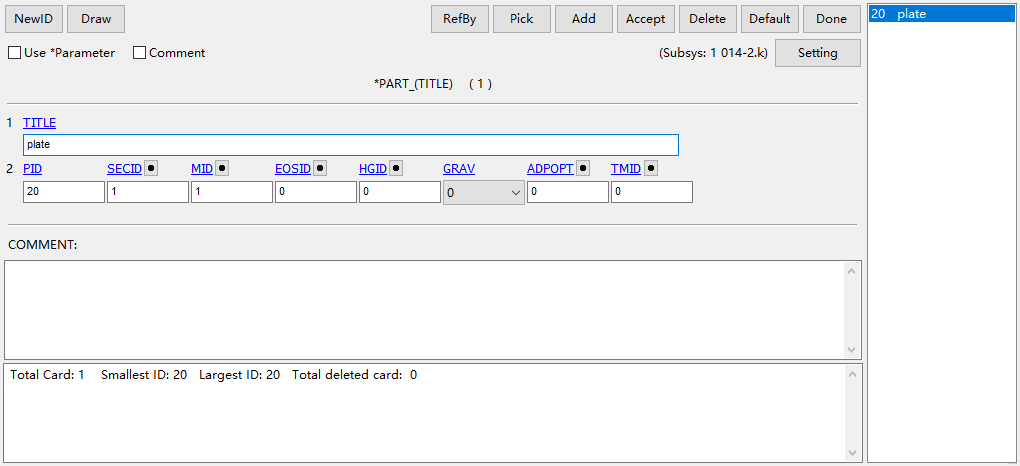Image resolution: width=1020 pixels, height=466 pixels.
Task: Click the Accept button
Action: click(645, 19)
